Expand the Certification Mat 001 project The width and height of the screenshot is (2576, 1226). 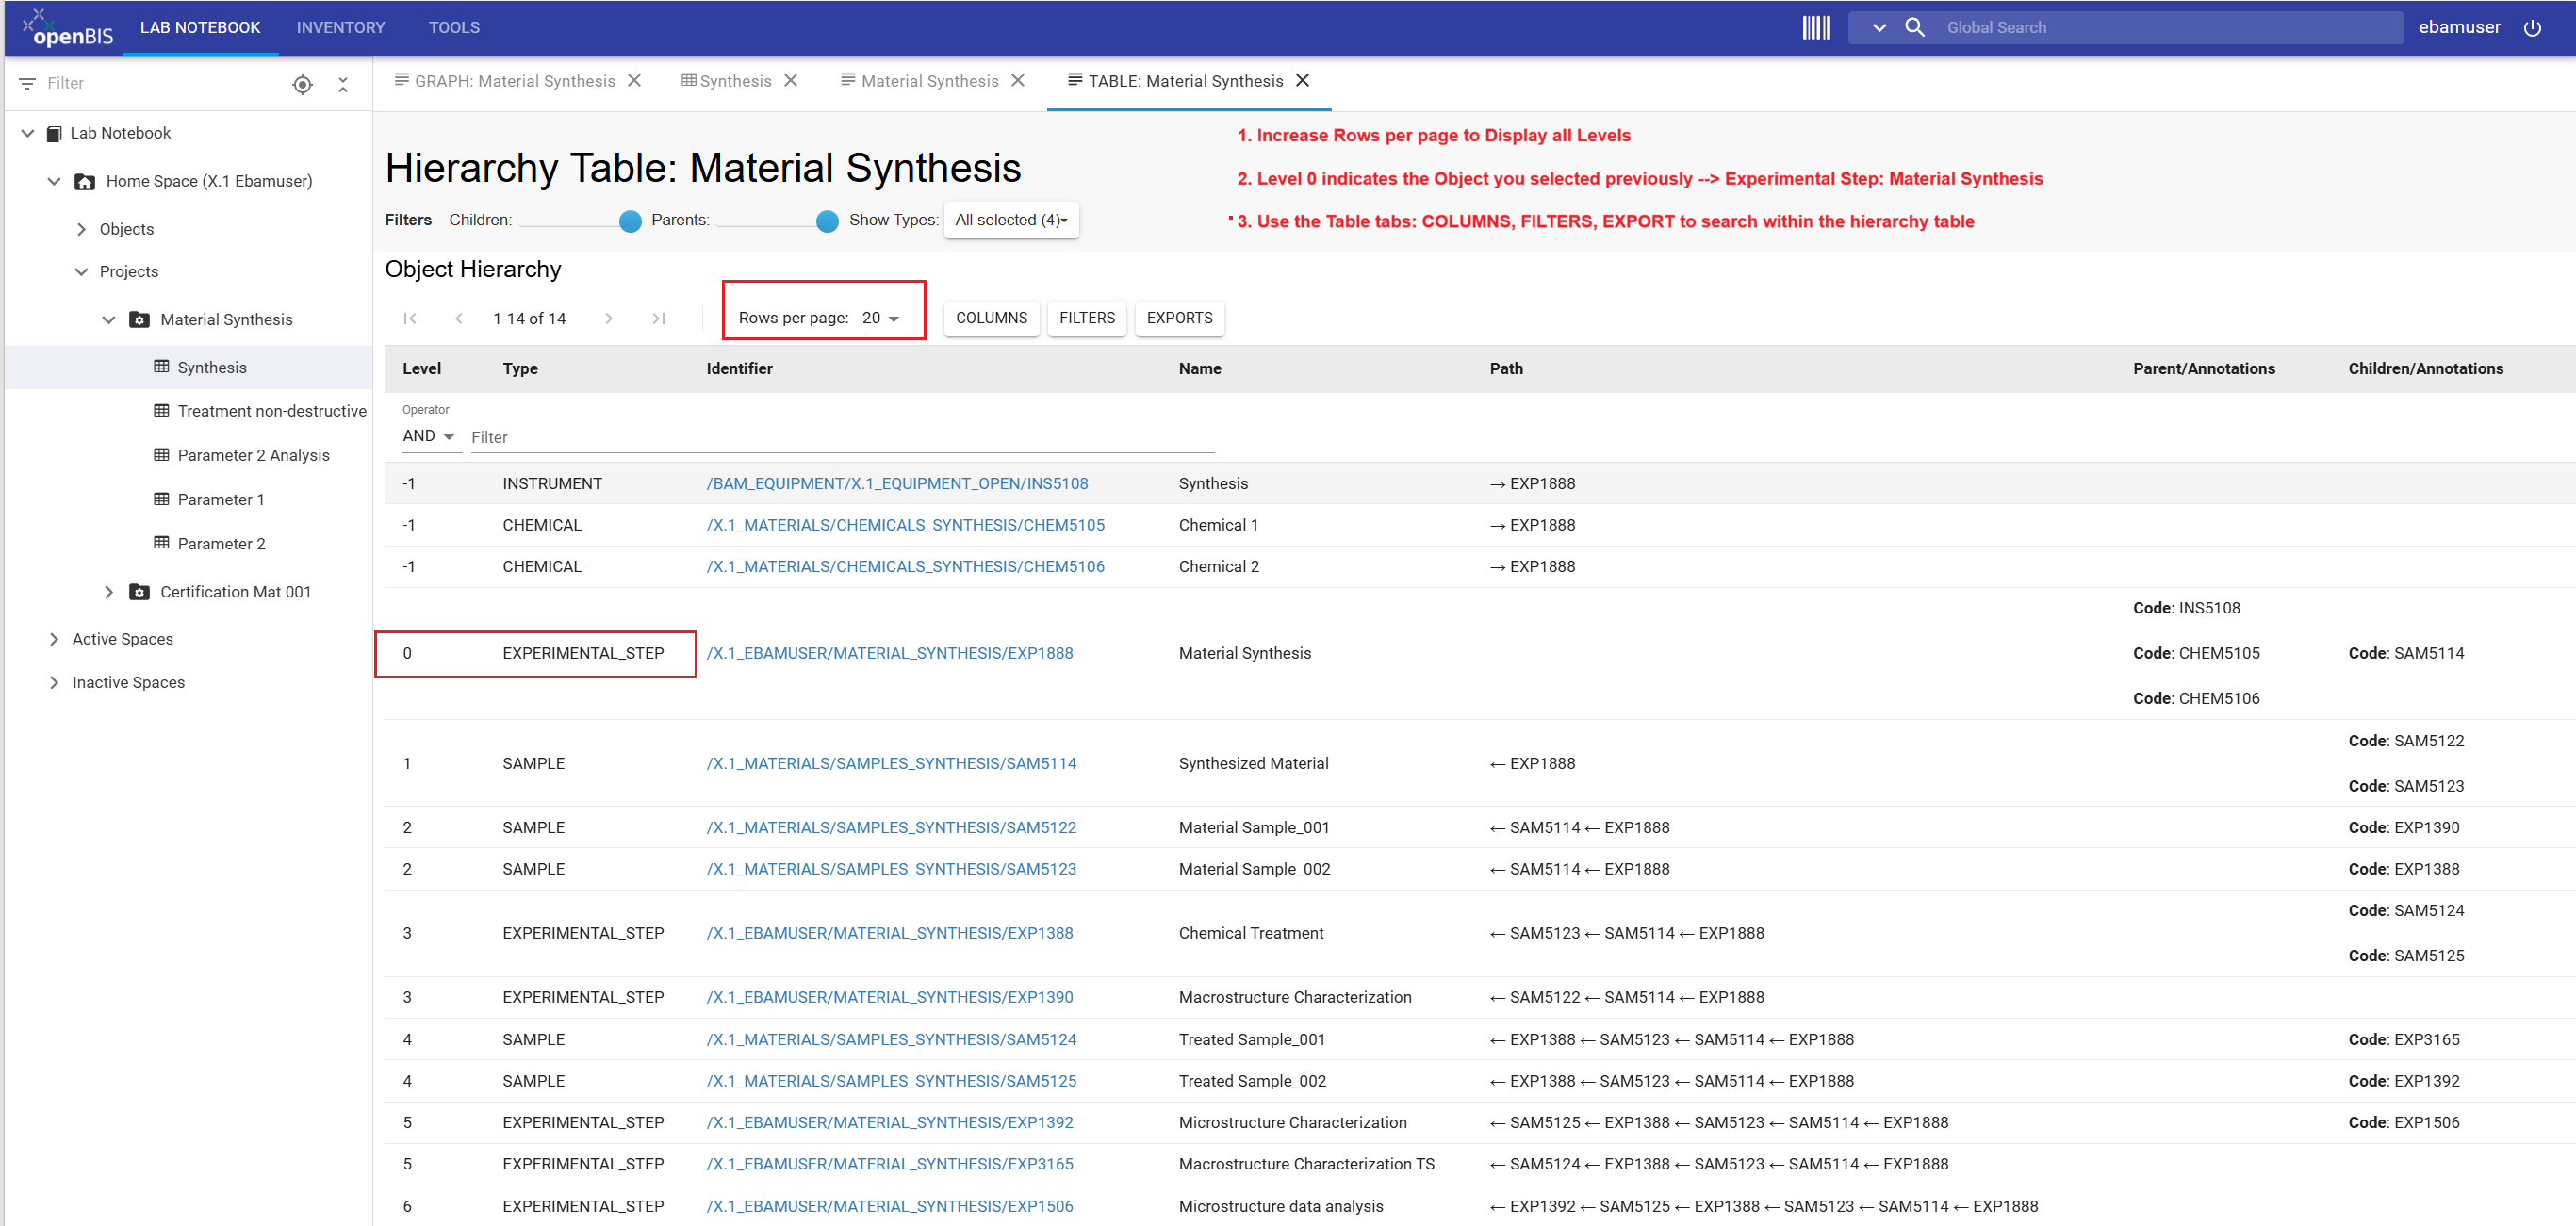(x=109, y=592)
